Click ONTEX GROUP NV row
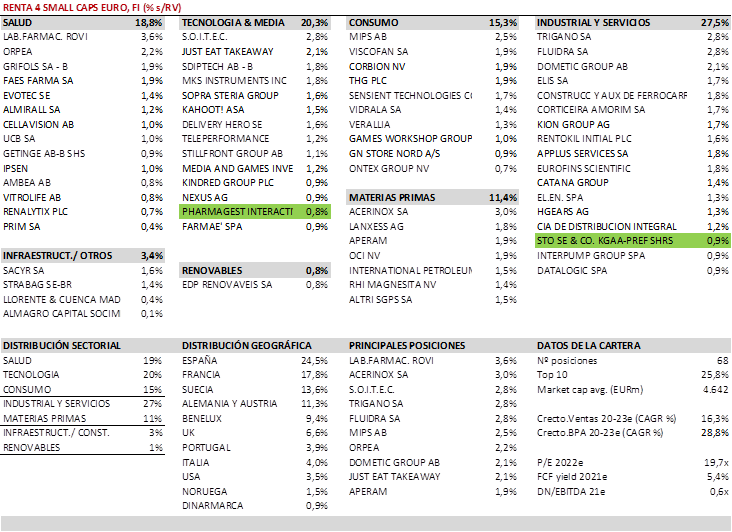The height and width of the screenshot is (532, 732). click(x=433, y=168)
